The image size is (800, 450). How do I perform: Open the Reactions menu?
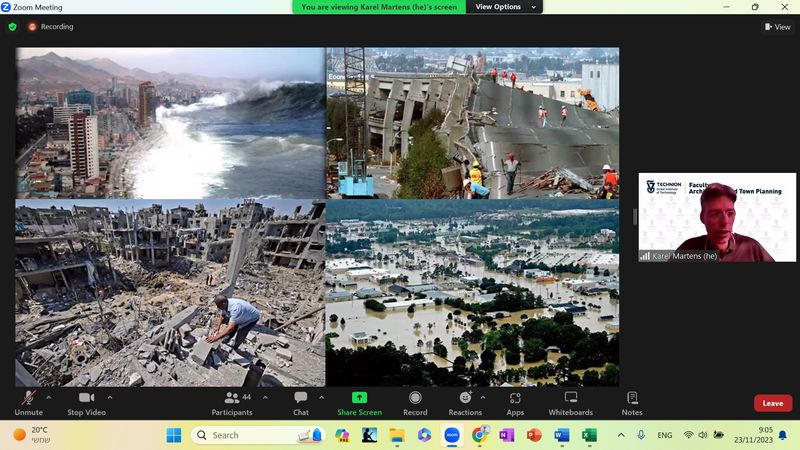click(x=464, y=402)
